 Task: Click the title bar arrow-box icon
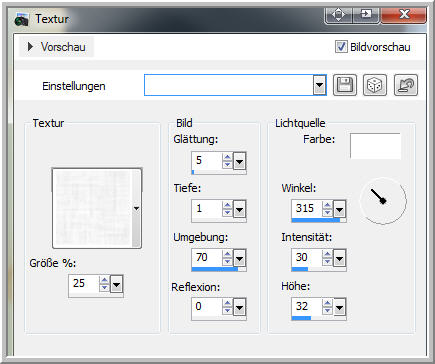point(366,15)
